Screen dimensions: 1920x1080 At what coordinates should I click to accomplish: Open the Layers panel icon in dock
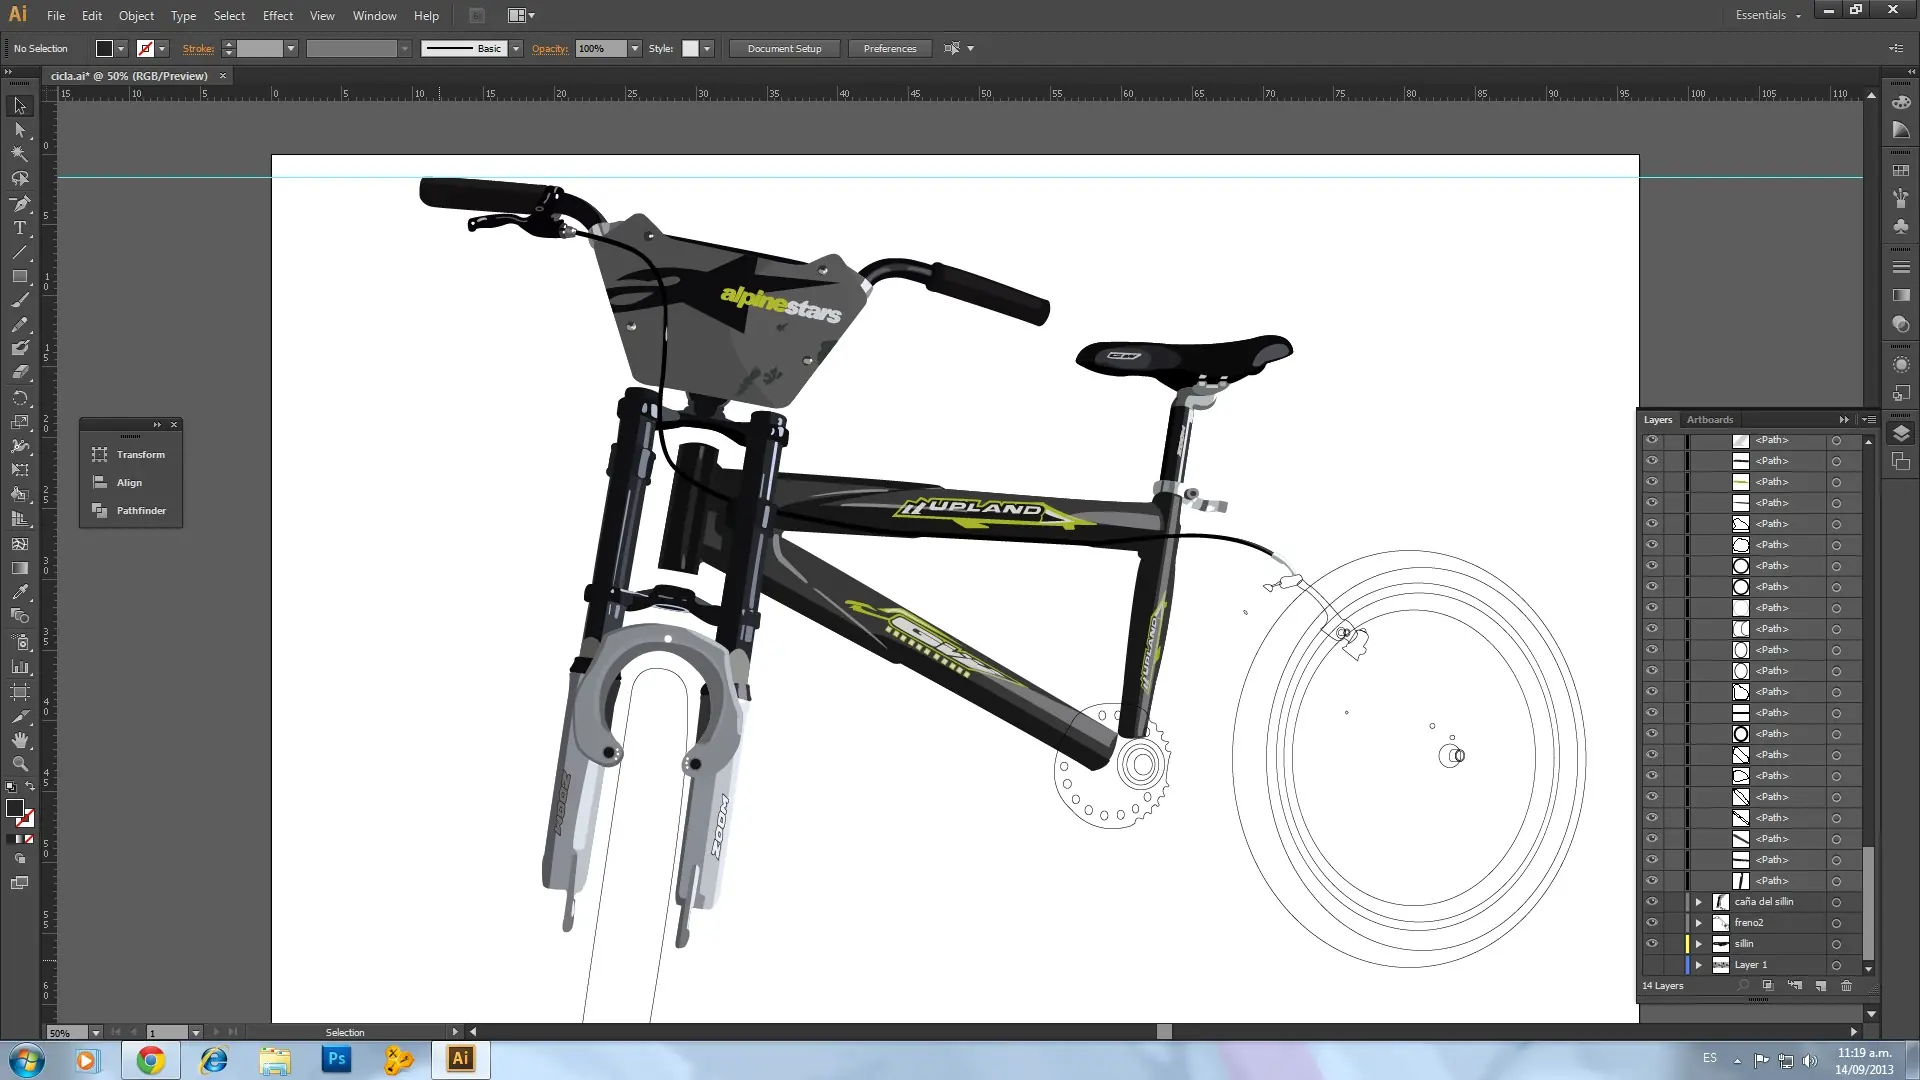coord(1901,433)
